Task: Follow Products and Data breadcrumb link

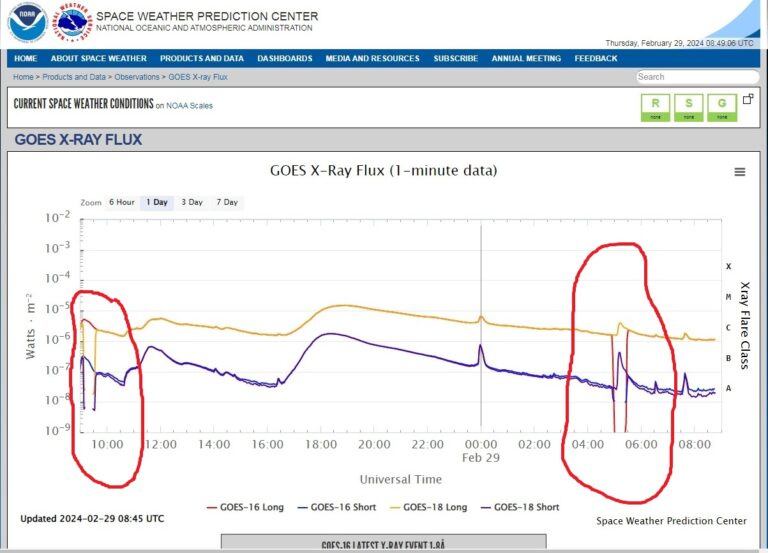Action: 74,77
